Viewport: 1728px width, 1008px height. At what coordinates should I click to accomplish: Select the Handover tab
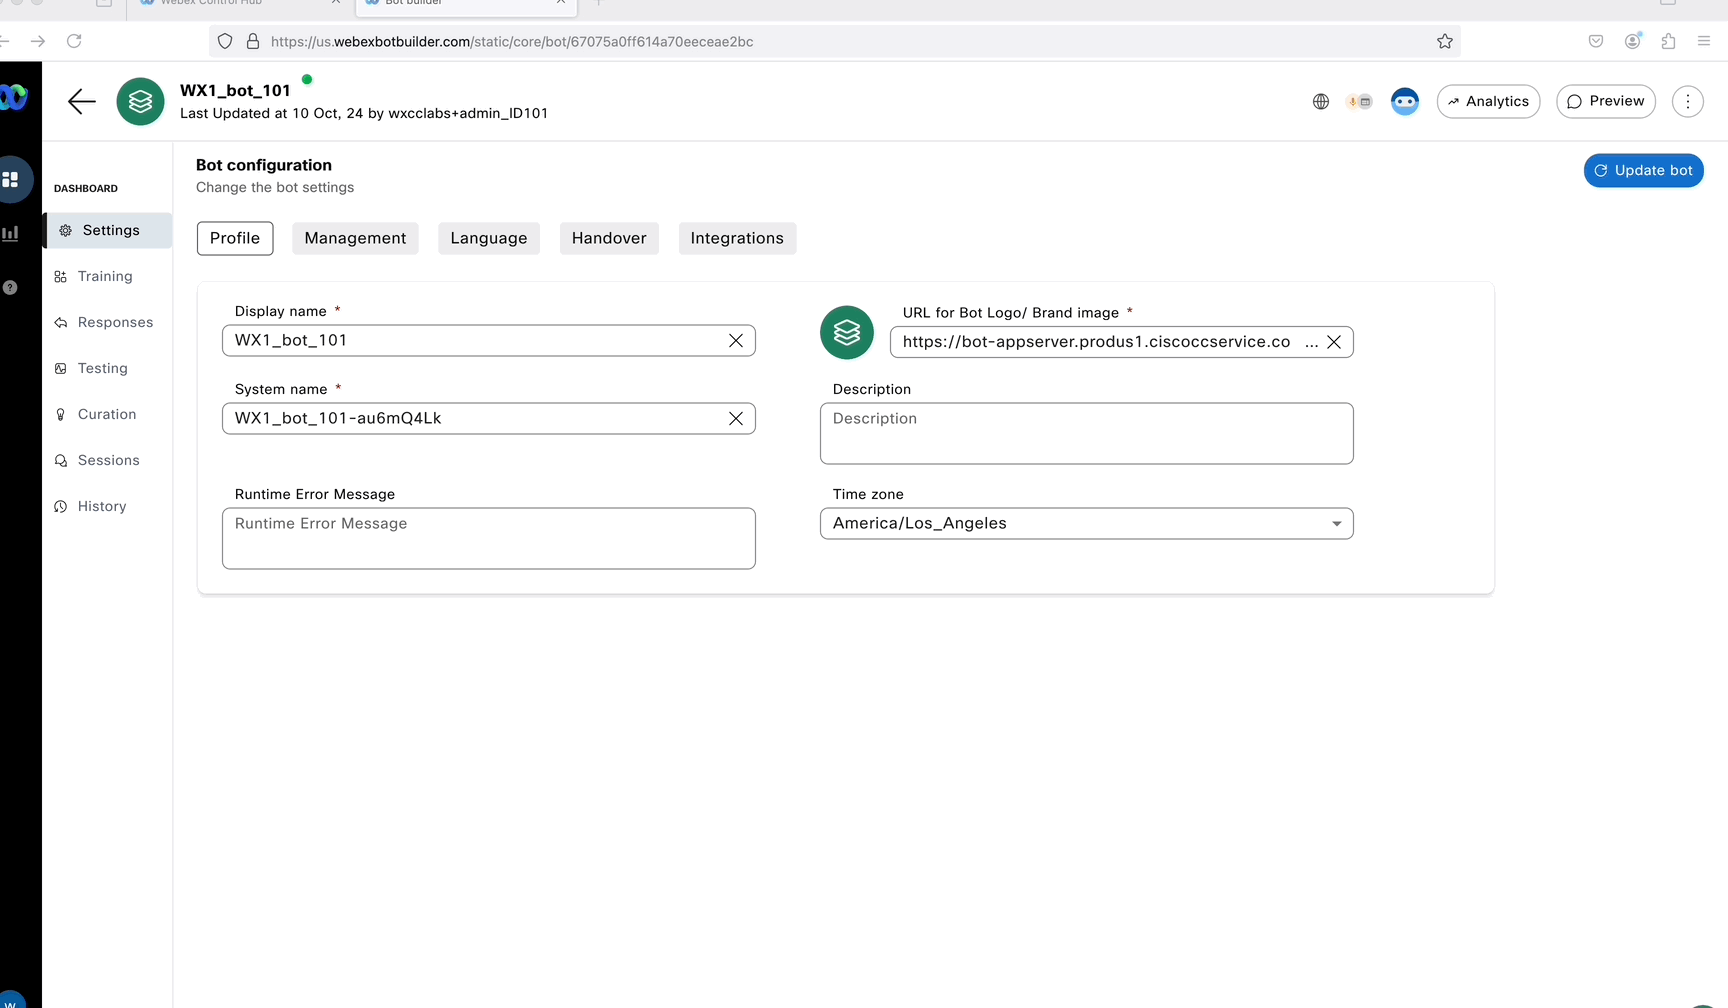[609, 238]
